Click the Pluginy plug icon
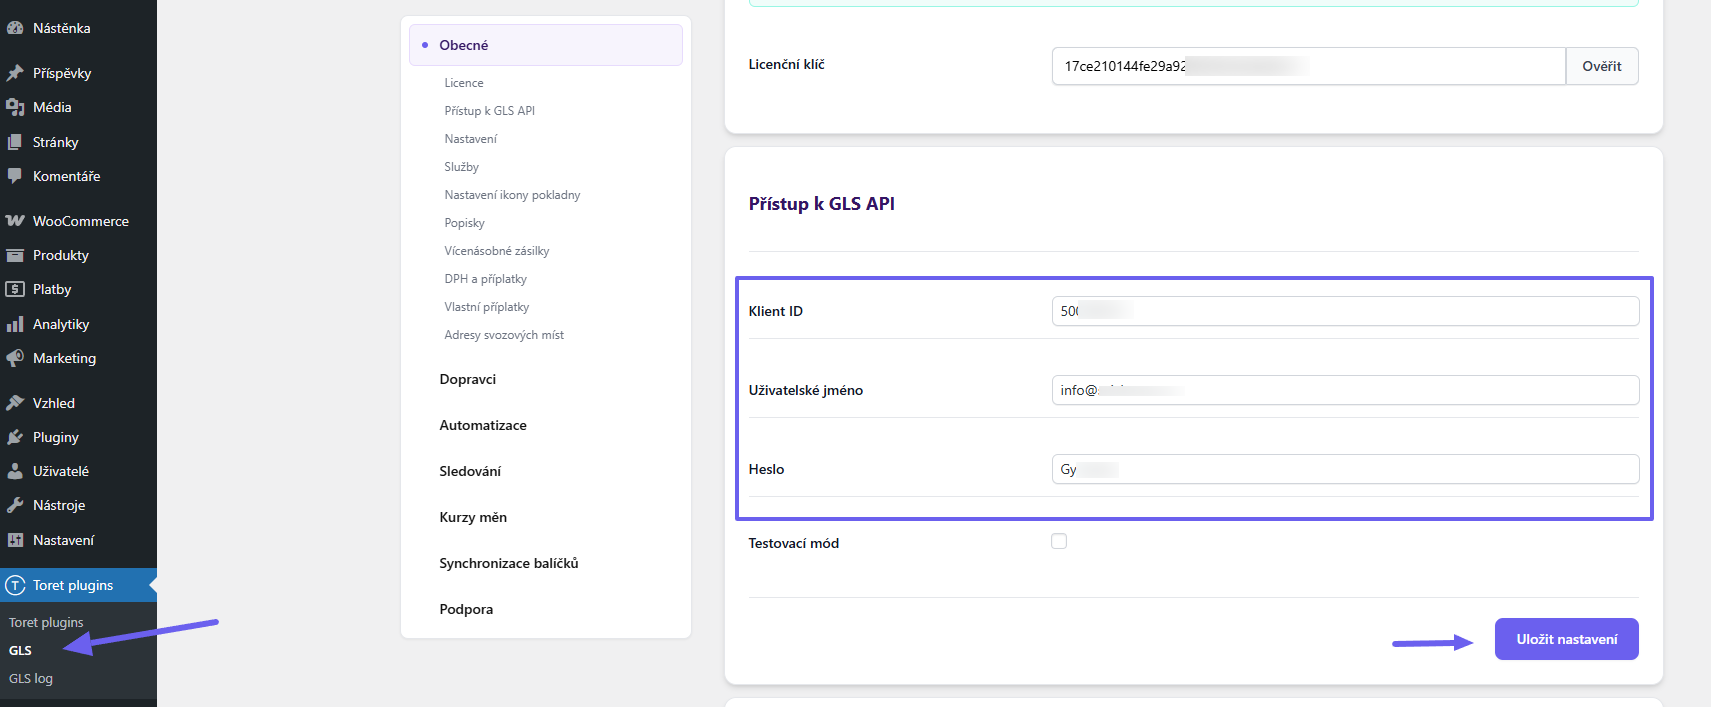 coord(15,437)
